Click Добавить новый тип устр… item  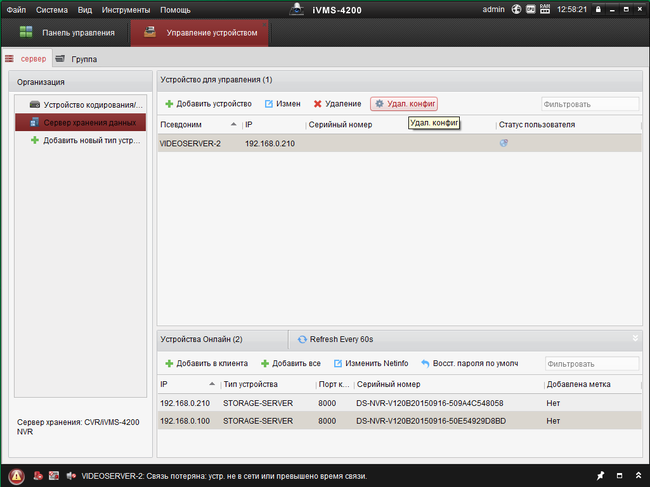click(x=80, y=140)
